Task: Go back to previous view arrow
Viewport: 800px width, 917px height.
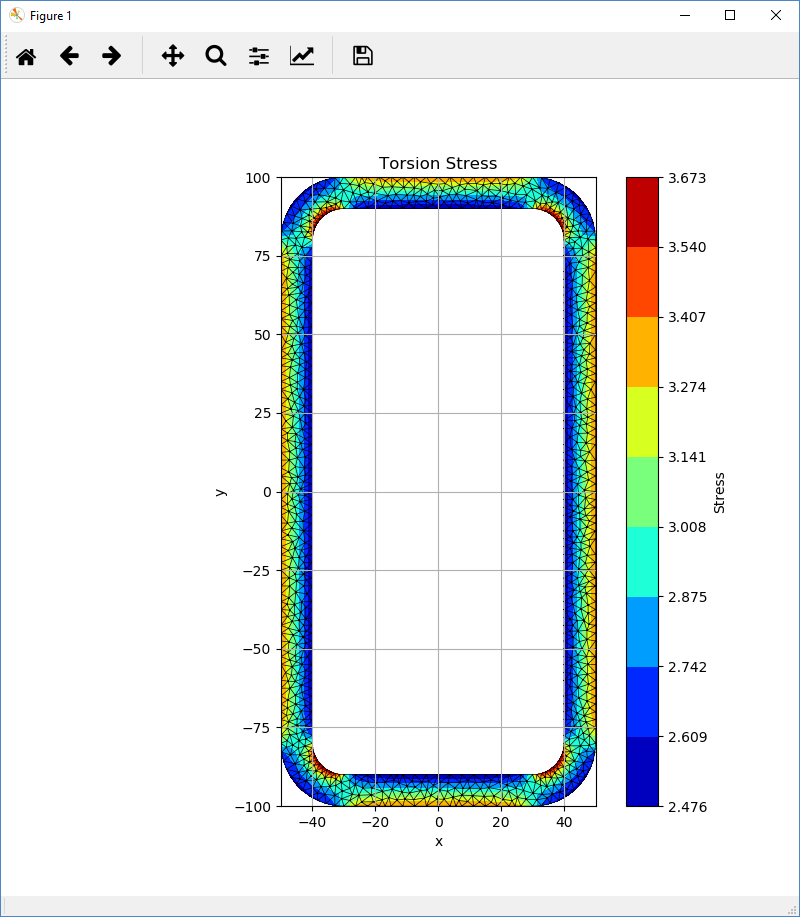Action: [x=69, y=56]
